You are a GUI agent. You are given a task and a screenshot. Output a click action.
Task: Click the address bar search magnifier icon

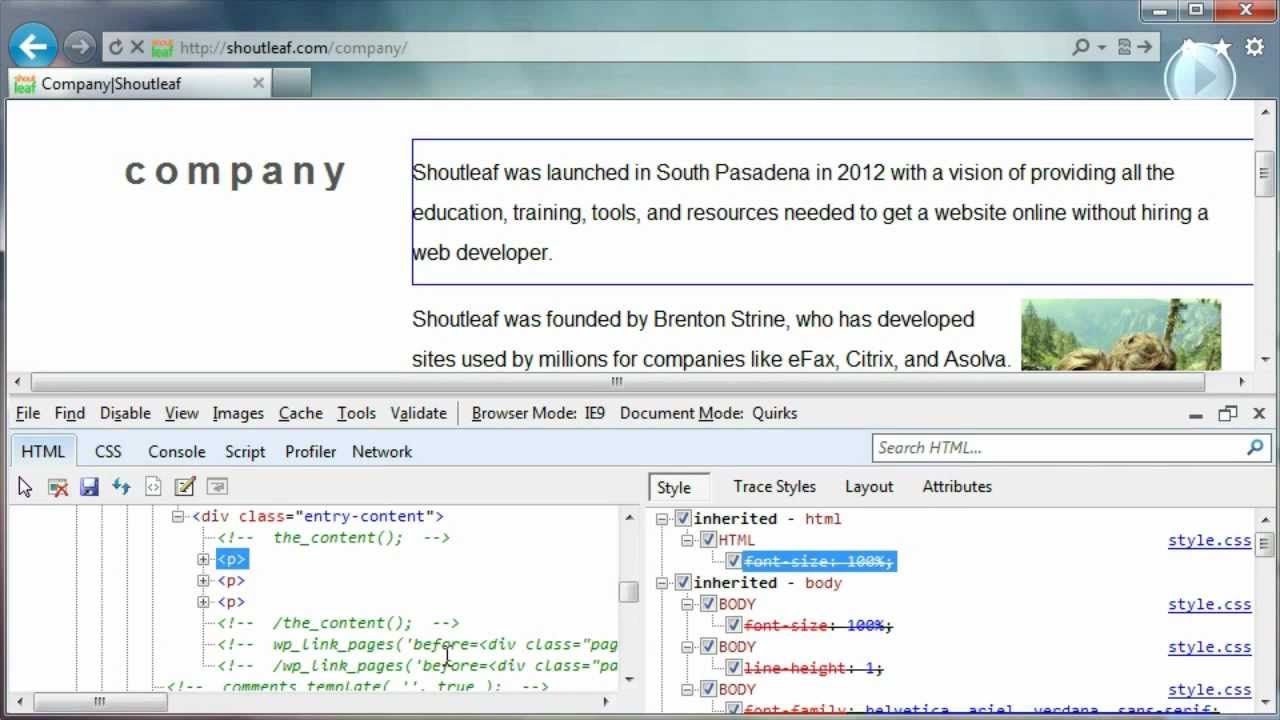click(x=1081, y=47)
